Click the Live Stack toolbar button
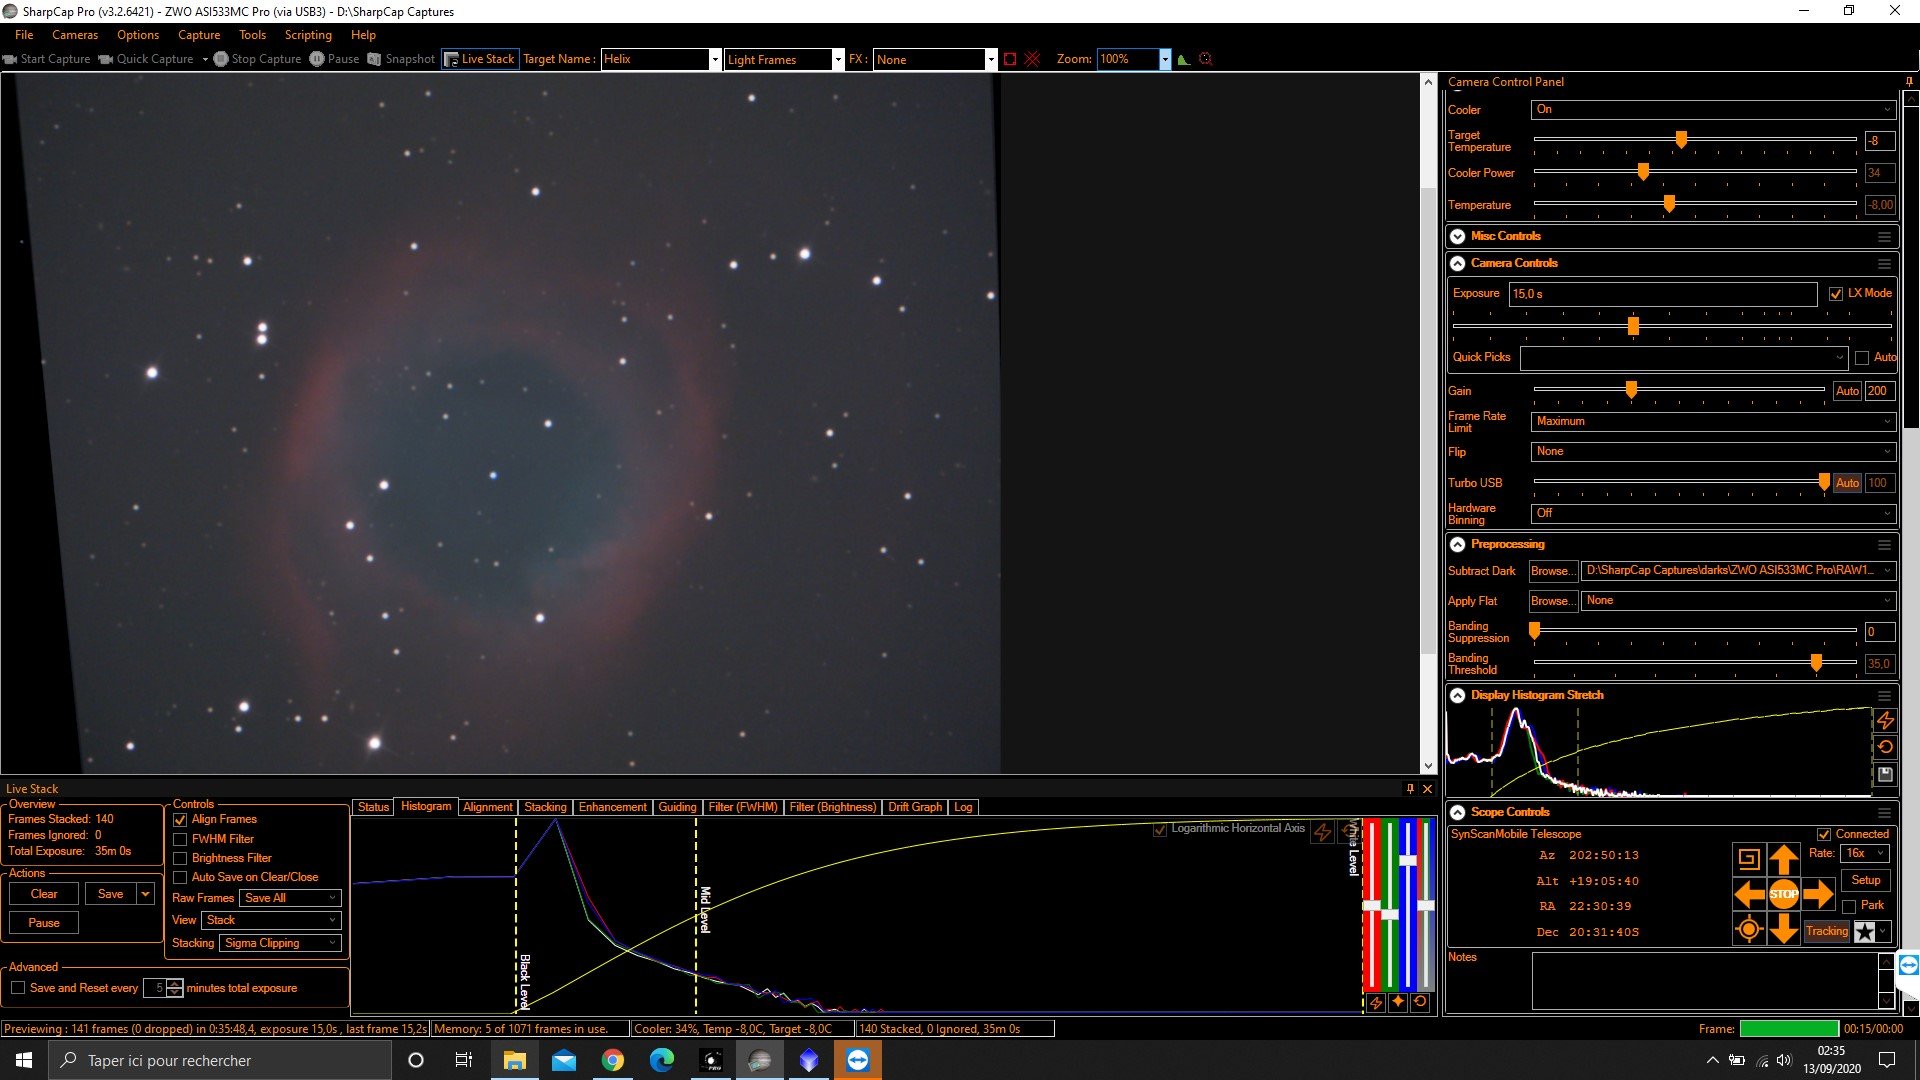1920x1080 pixels. coord(479,59)
